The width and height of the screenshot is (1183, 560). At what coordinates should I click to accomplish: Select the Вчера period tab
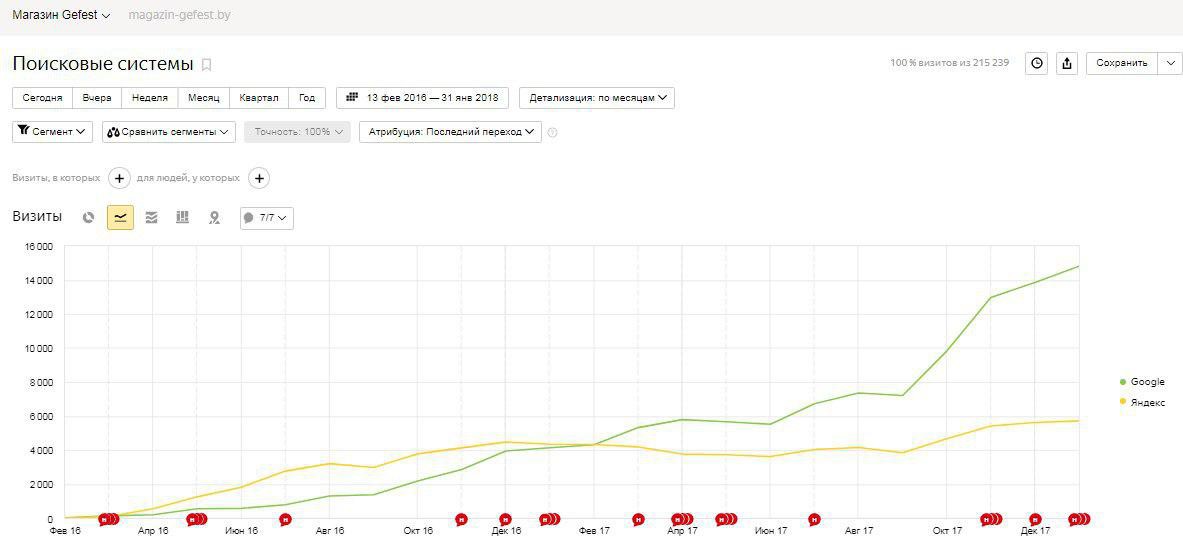(x=97, y=98)
